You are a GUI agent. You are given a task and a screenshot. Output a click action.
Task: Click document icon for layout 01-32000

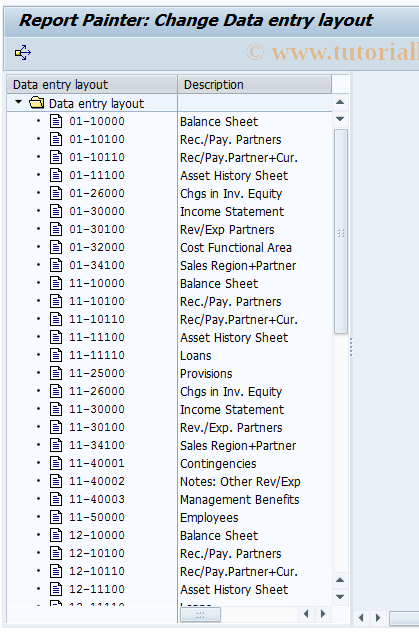56,247
